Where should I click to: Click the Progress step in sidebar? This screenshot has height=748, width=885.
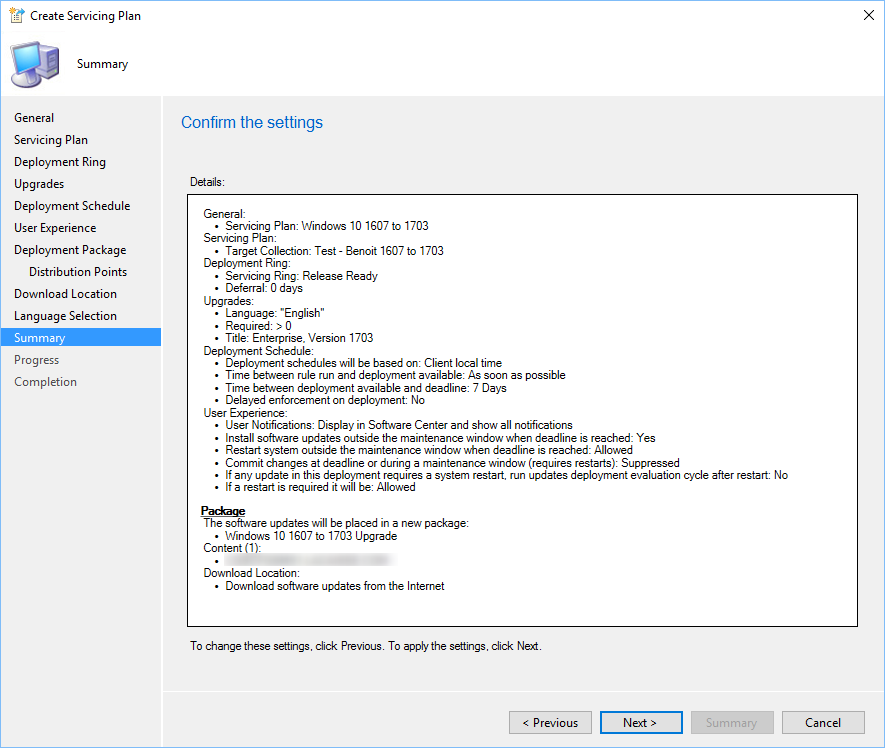(x=37, y=360)
